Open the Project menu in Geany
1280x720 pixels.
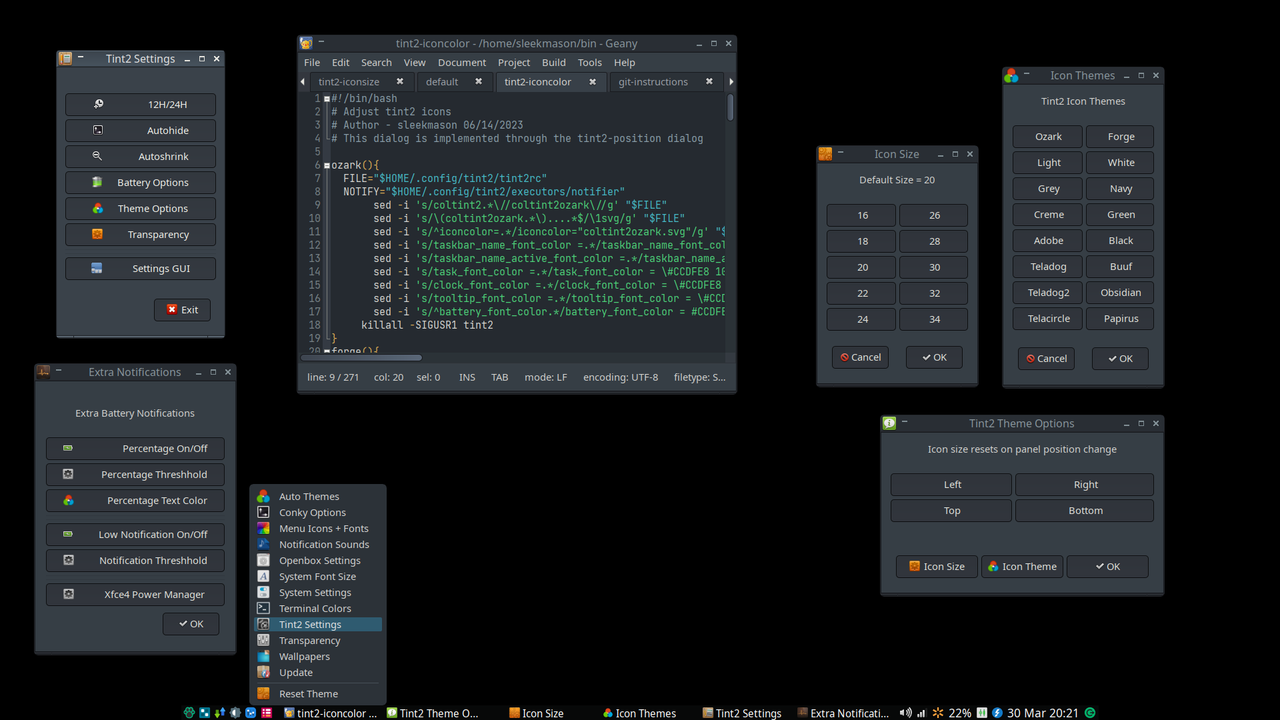click(514, 62)
